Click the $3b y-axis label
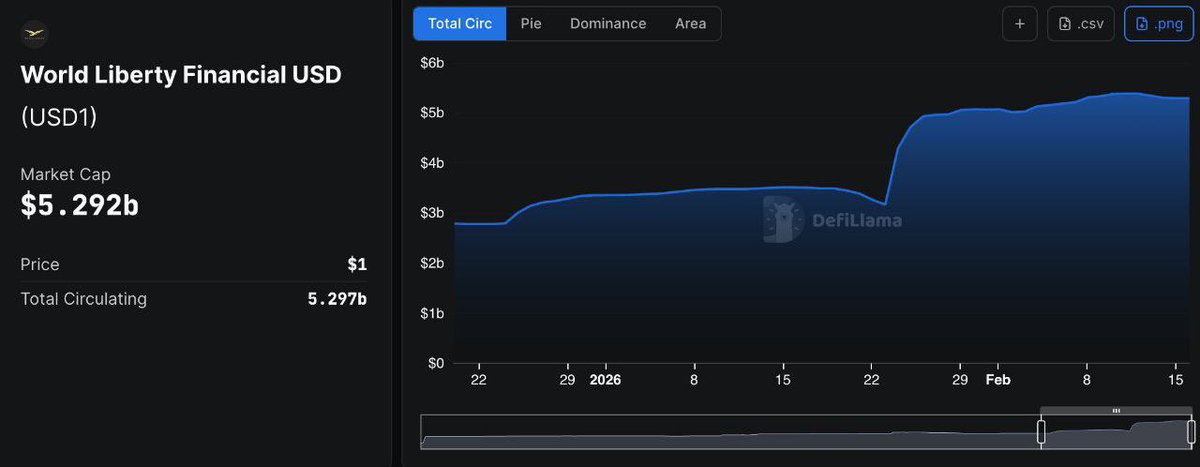The image size is (1200, 467). click(431, 213)
